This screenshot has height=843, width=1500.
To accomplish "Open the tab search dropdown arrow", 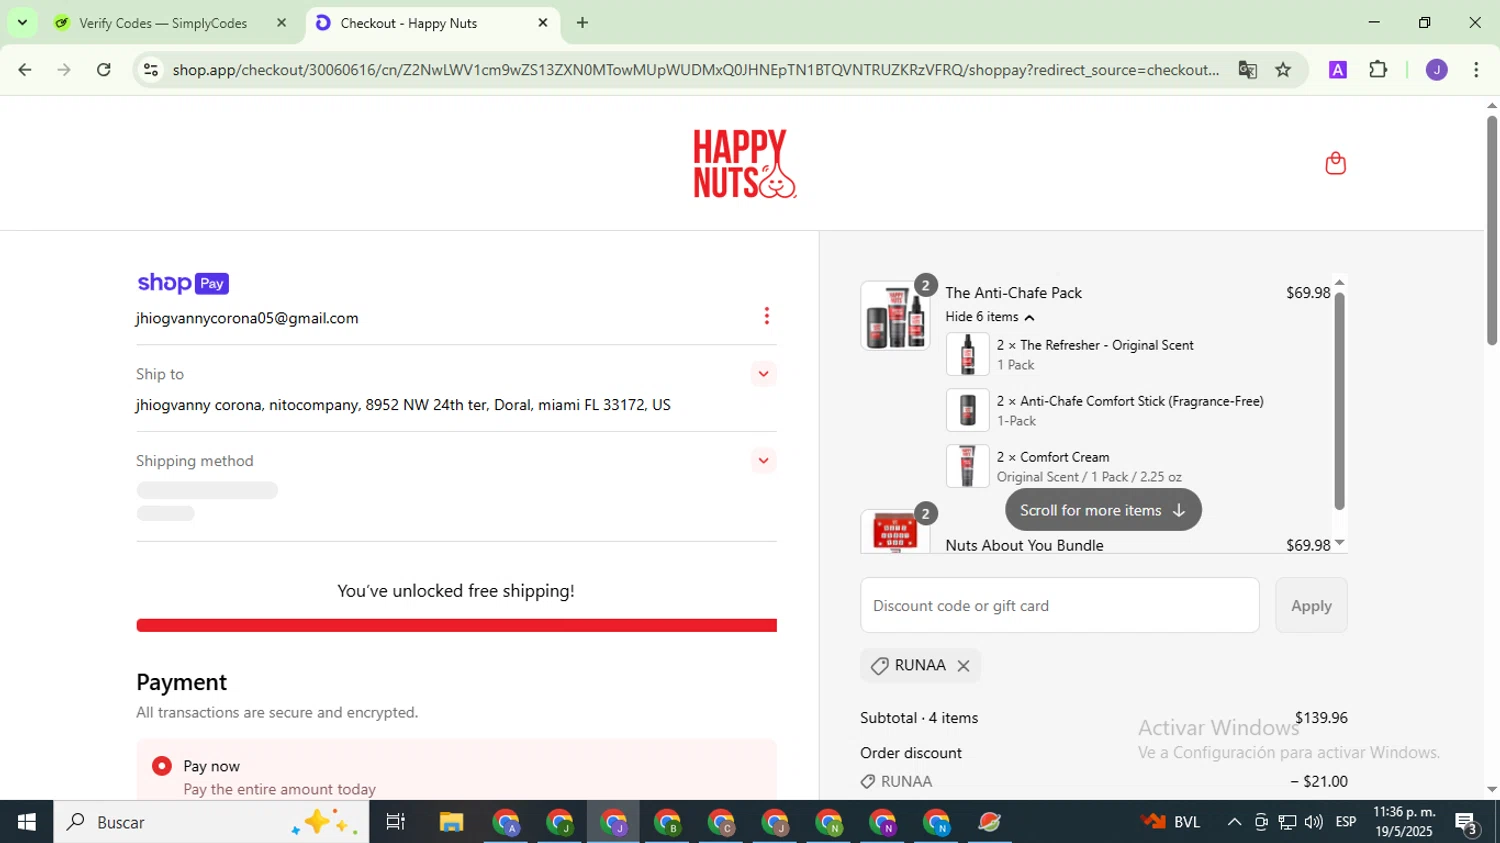I will [x=22, y=22].
